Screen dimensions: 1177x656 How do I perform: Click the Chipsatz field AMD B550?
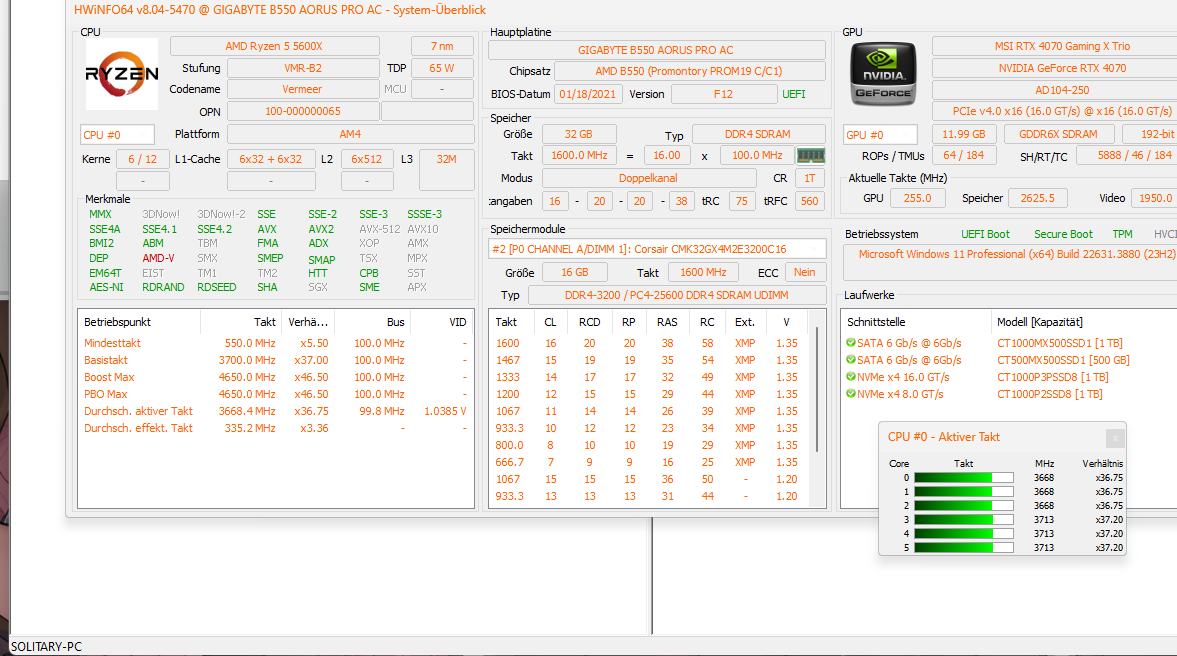[x=689, y=71]
